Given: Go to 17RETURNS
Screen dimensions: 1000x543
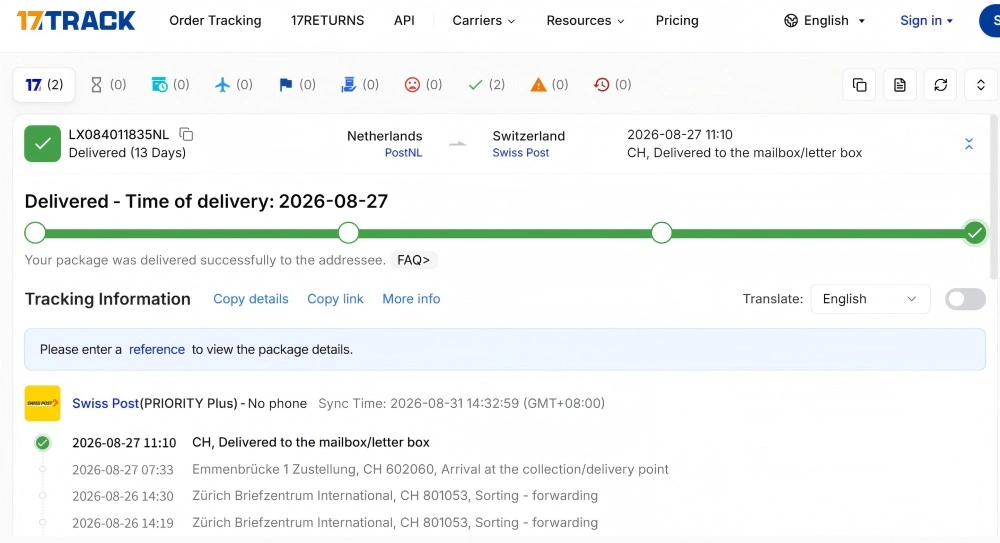Looking at the screenshot, I should pyautogui.click(x=327, y=20).
